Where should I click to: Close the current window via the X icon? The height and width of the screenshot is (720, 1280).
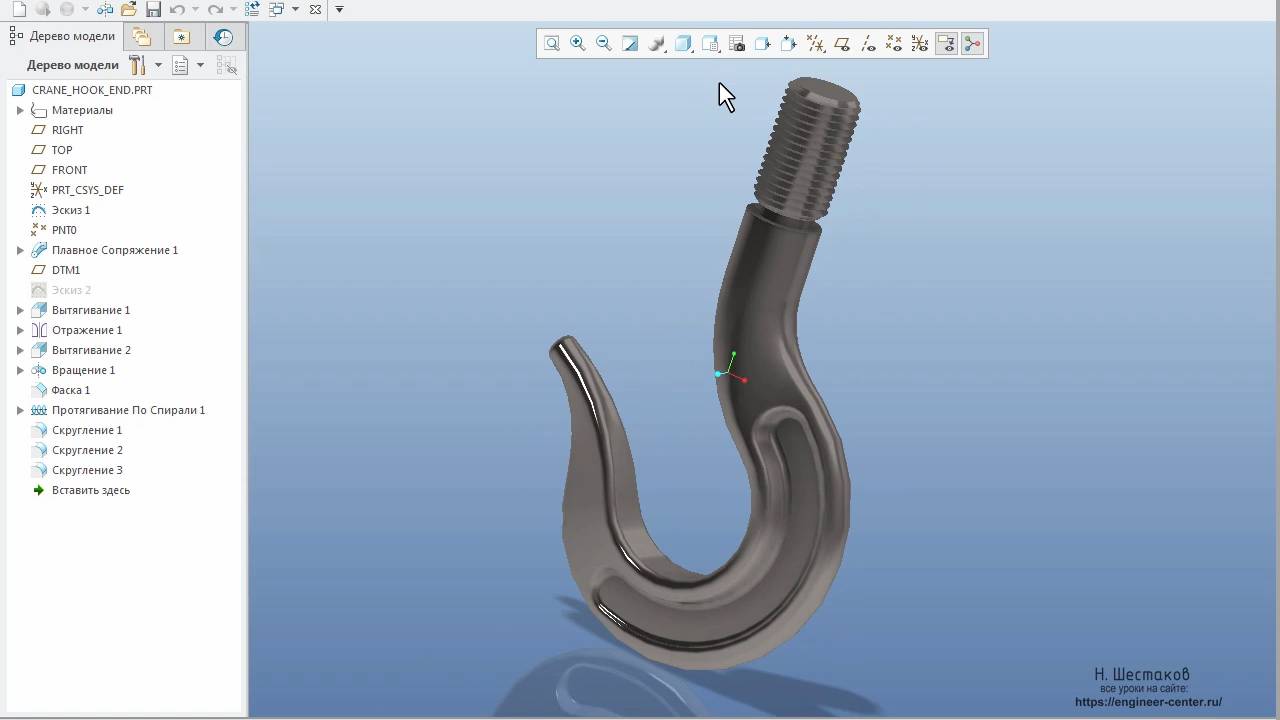click(x=316, y=9)
